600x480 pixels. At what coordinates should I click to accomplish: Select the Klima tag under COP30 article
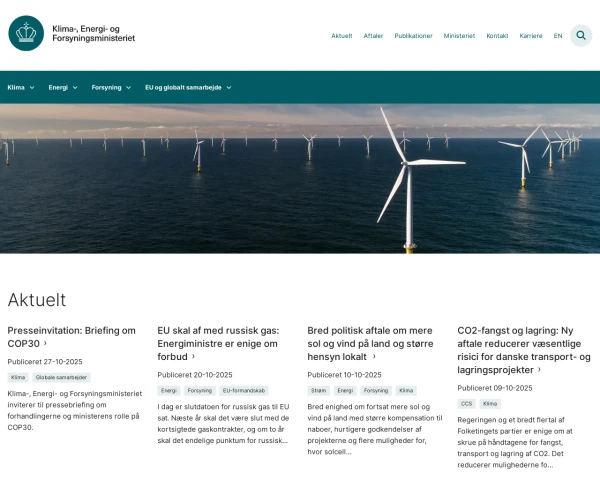pyautogui.click(x=18, y=377)
